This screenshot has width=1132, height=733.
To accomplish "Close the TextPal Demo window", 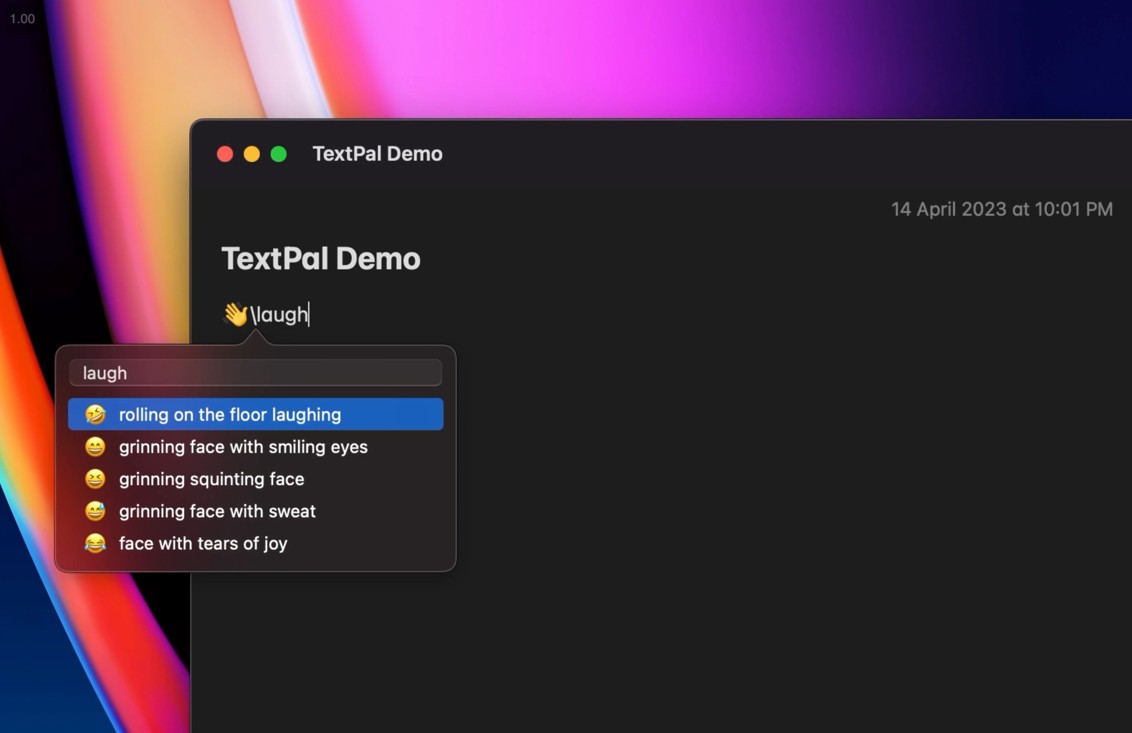I will pyautogui.click(x=225, y=154).
